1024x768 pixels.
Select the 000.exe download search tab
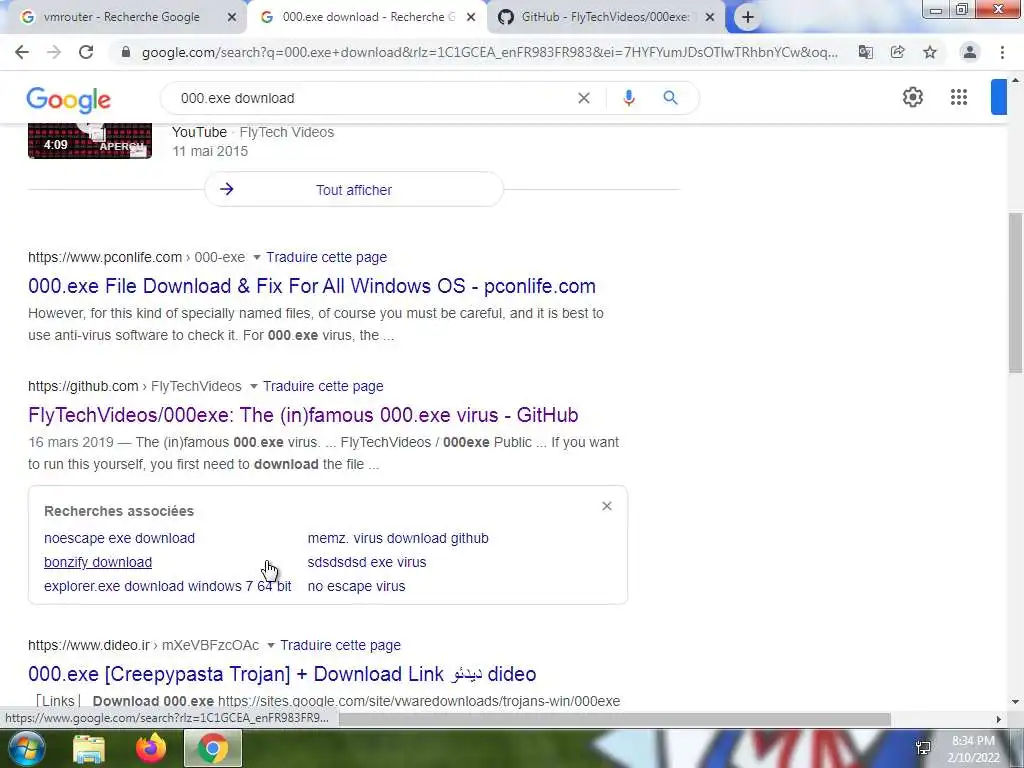tap(368, 17)
